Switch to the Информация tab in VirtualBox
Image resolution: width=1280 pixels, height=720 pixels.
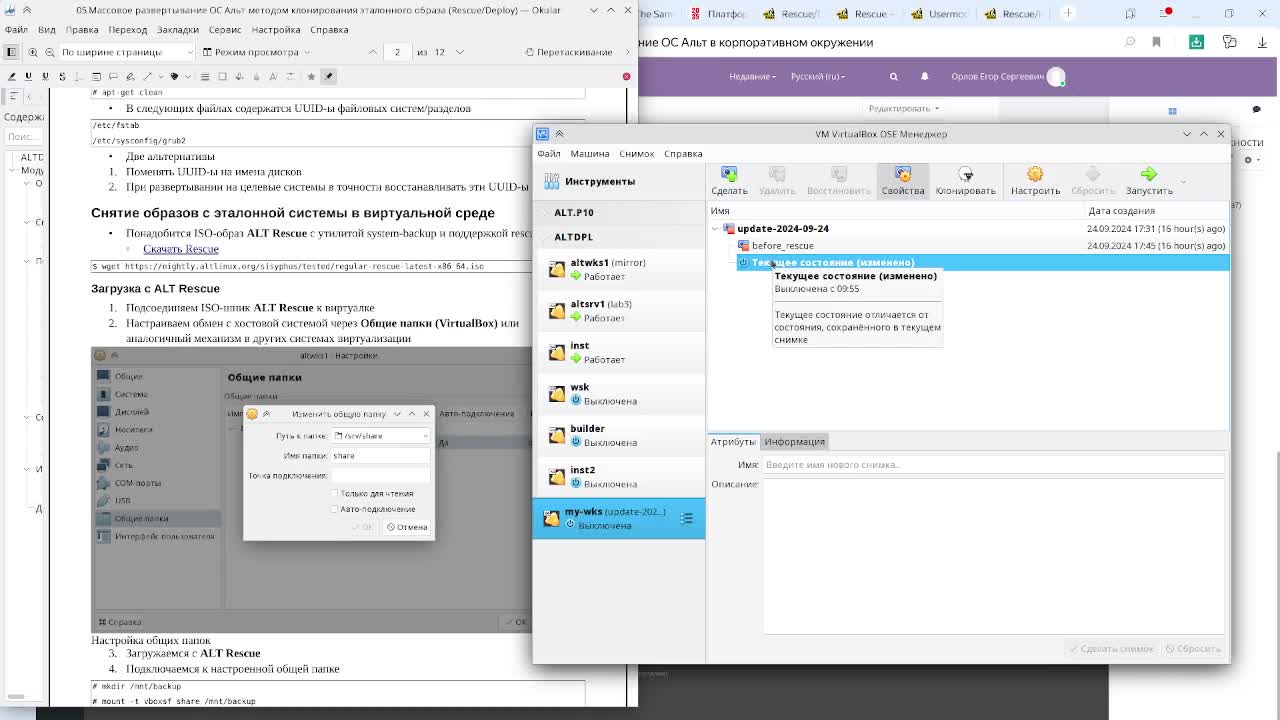(794, 442)
